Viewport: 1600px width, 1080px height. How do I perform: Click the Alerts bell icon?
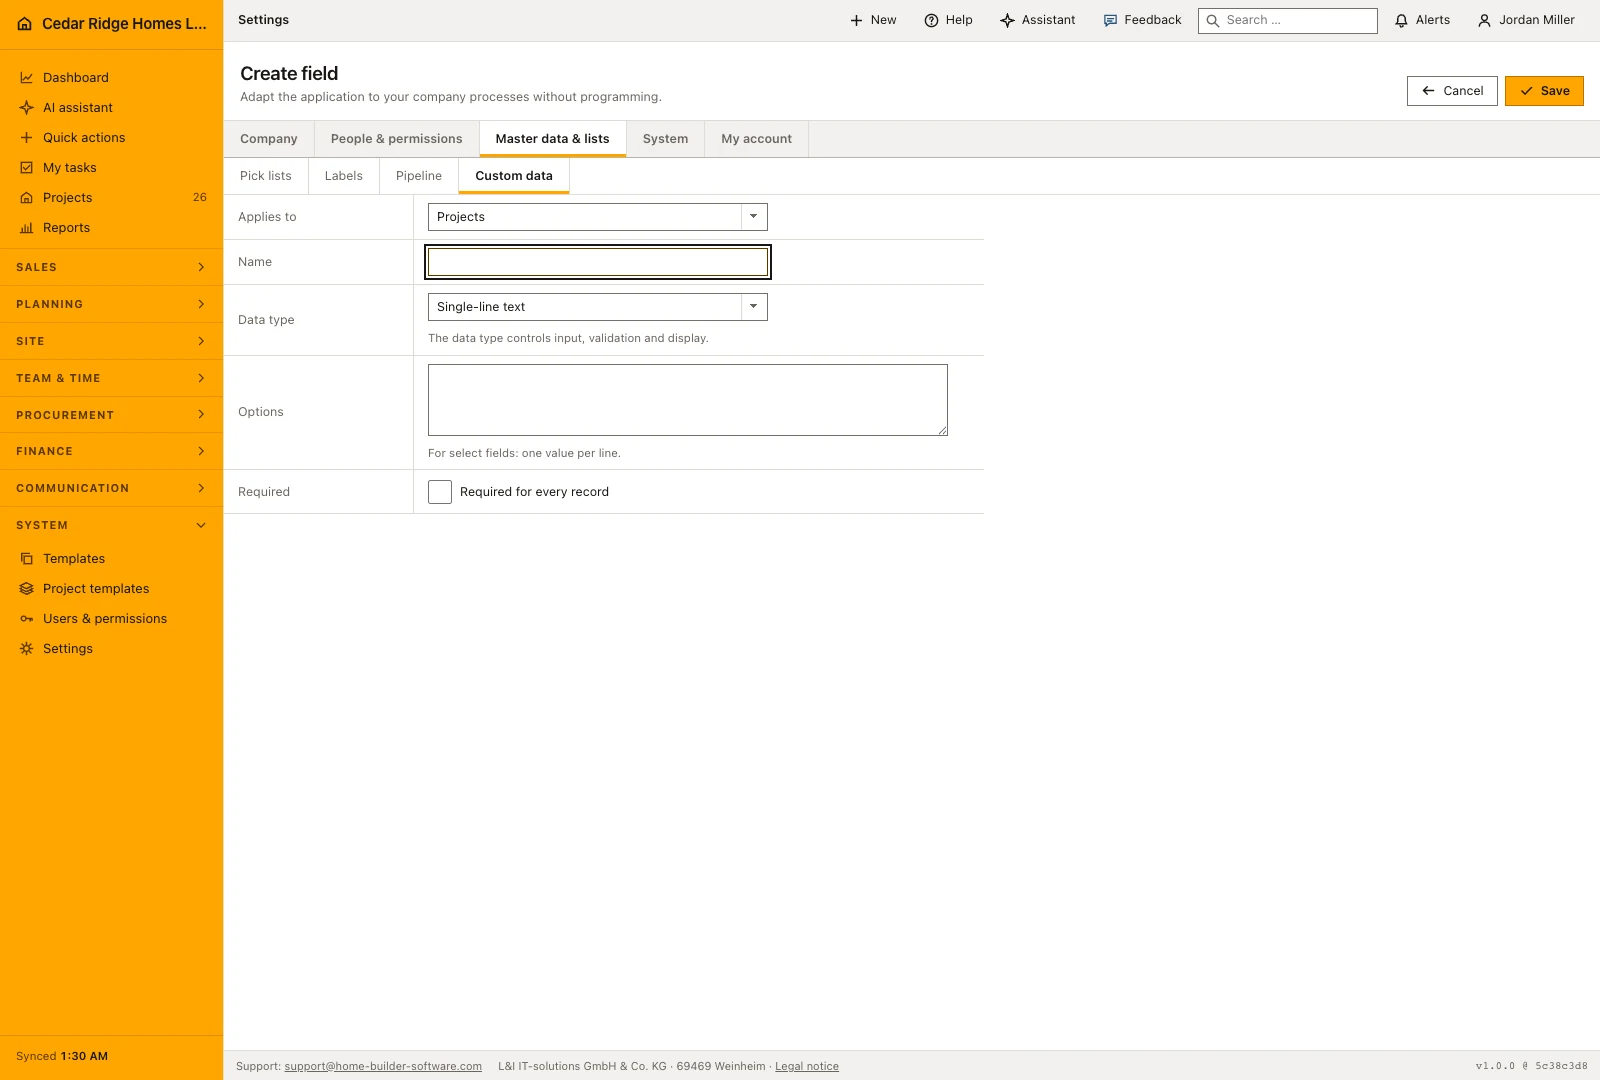point(1401,20)
